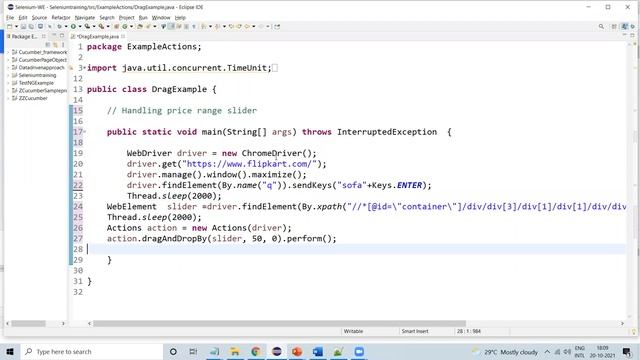
Task: Click the Next Annotation toolbar icon
Action: pyautogui.click(x=203, y=27)
